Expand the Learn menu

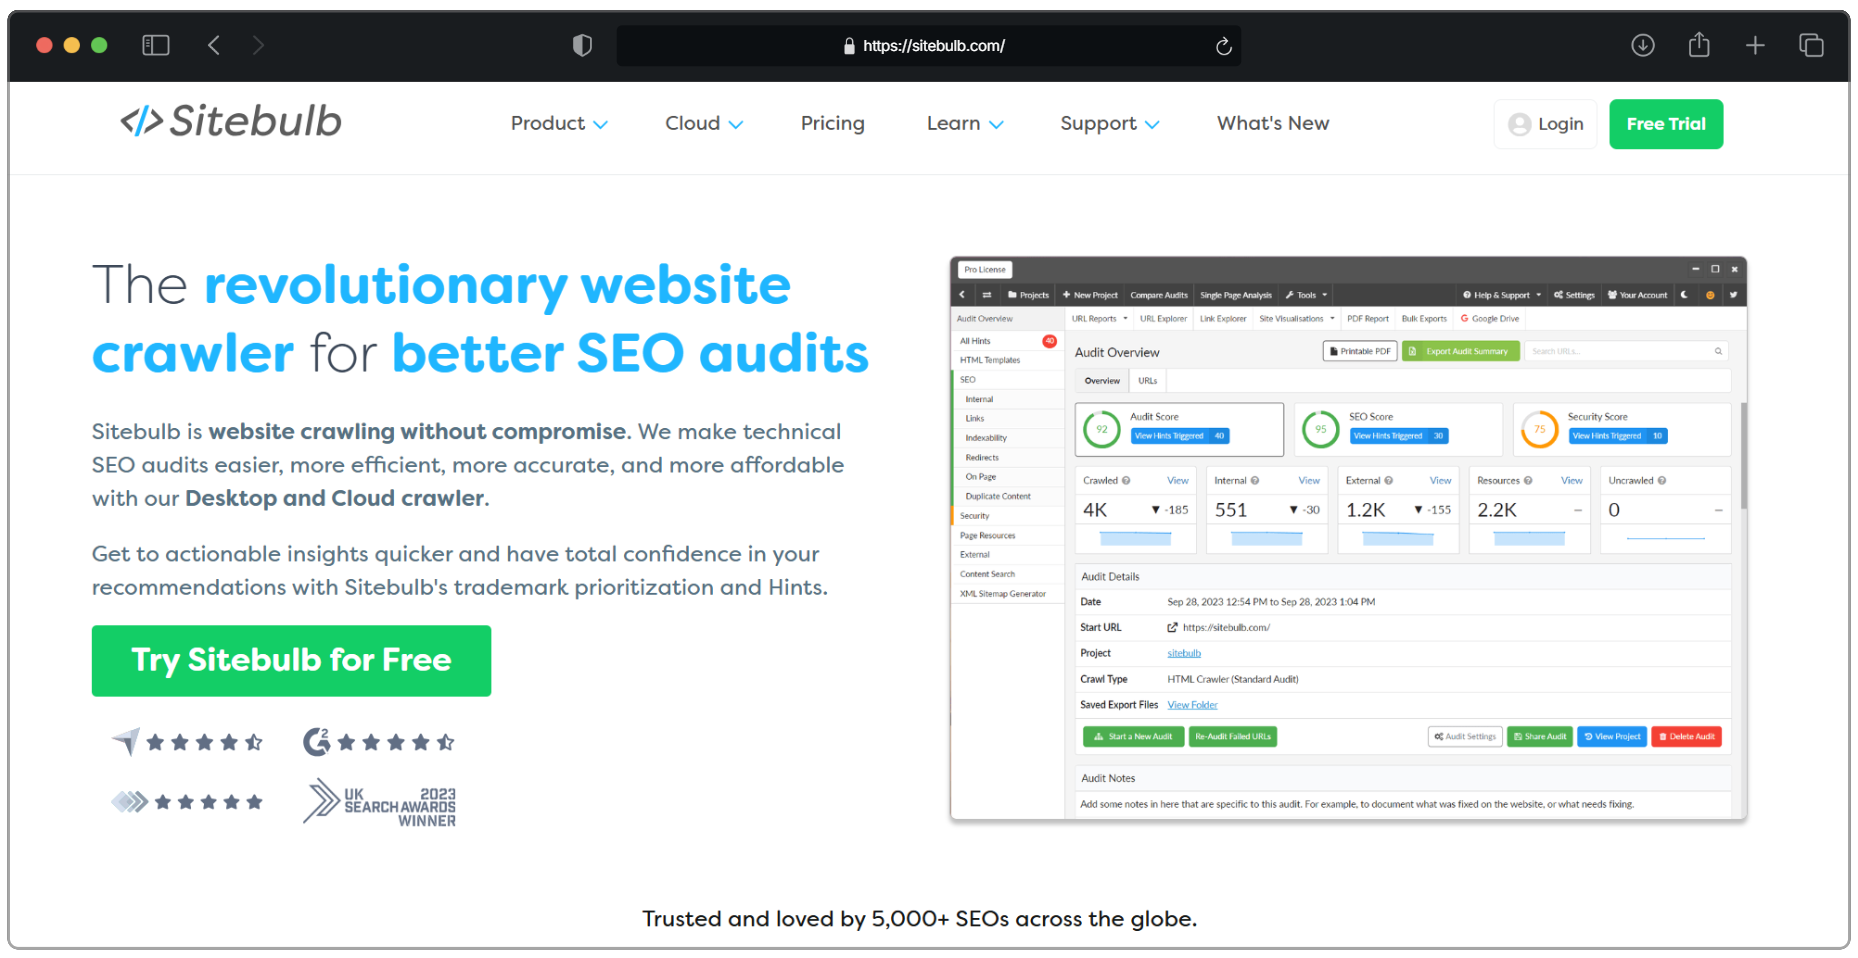[x=965, y=123]
